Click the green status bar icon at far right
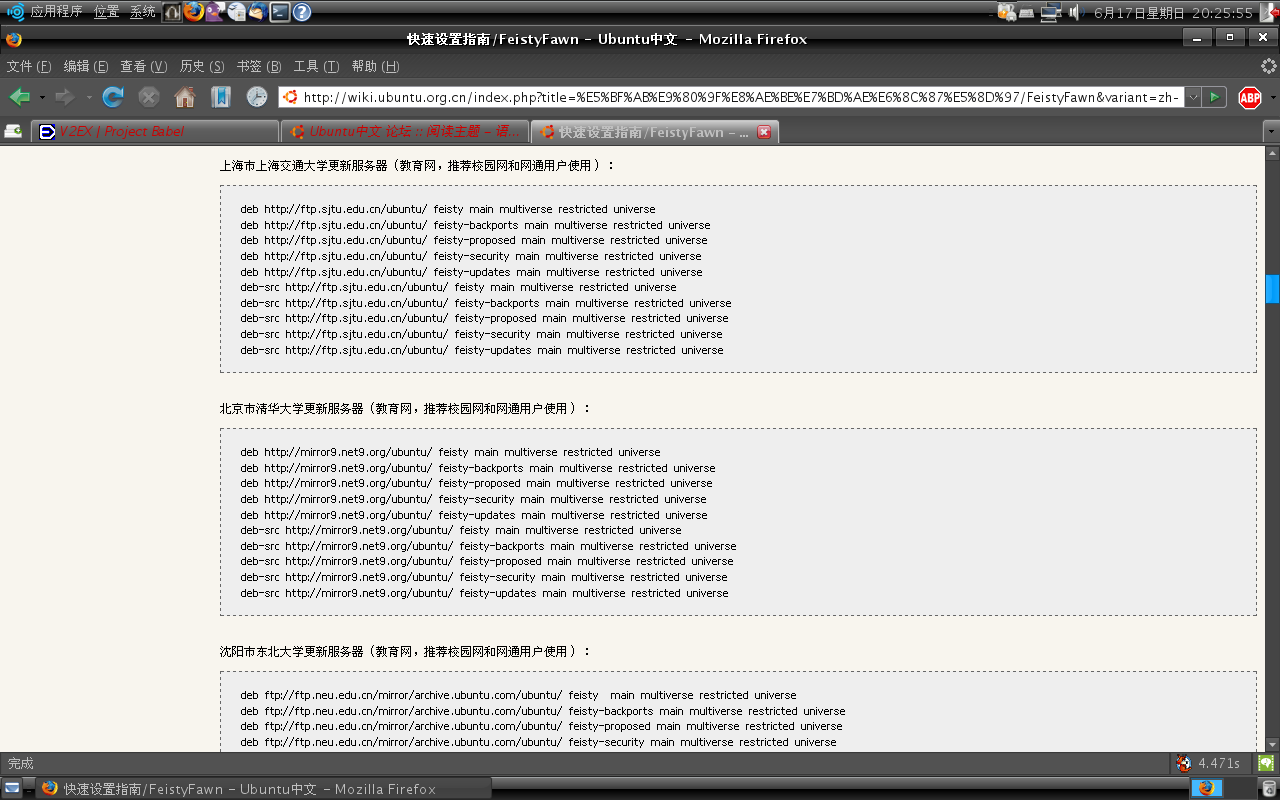Viewport: 1280px width, 800px height. click(1265, 763)
